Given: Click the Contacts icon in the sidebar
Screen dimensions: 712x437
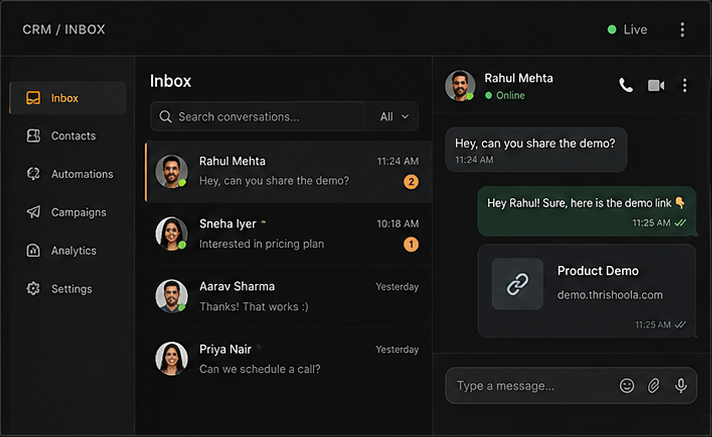Looking at the screenshot, I should pyautogui.click(x=33, y=135).
